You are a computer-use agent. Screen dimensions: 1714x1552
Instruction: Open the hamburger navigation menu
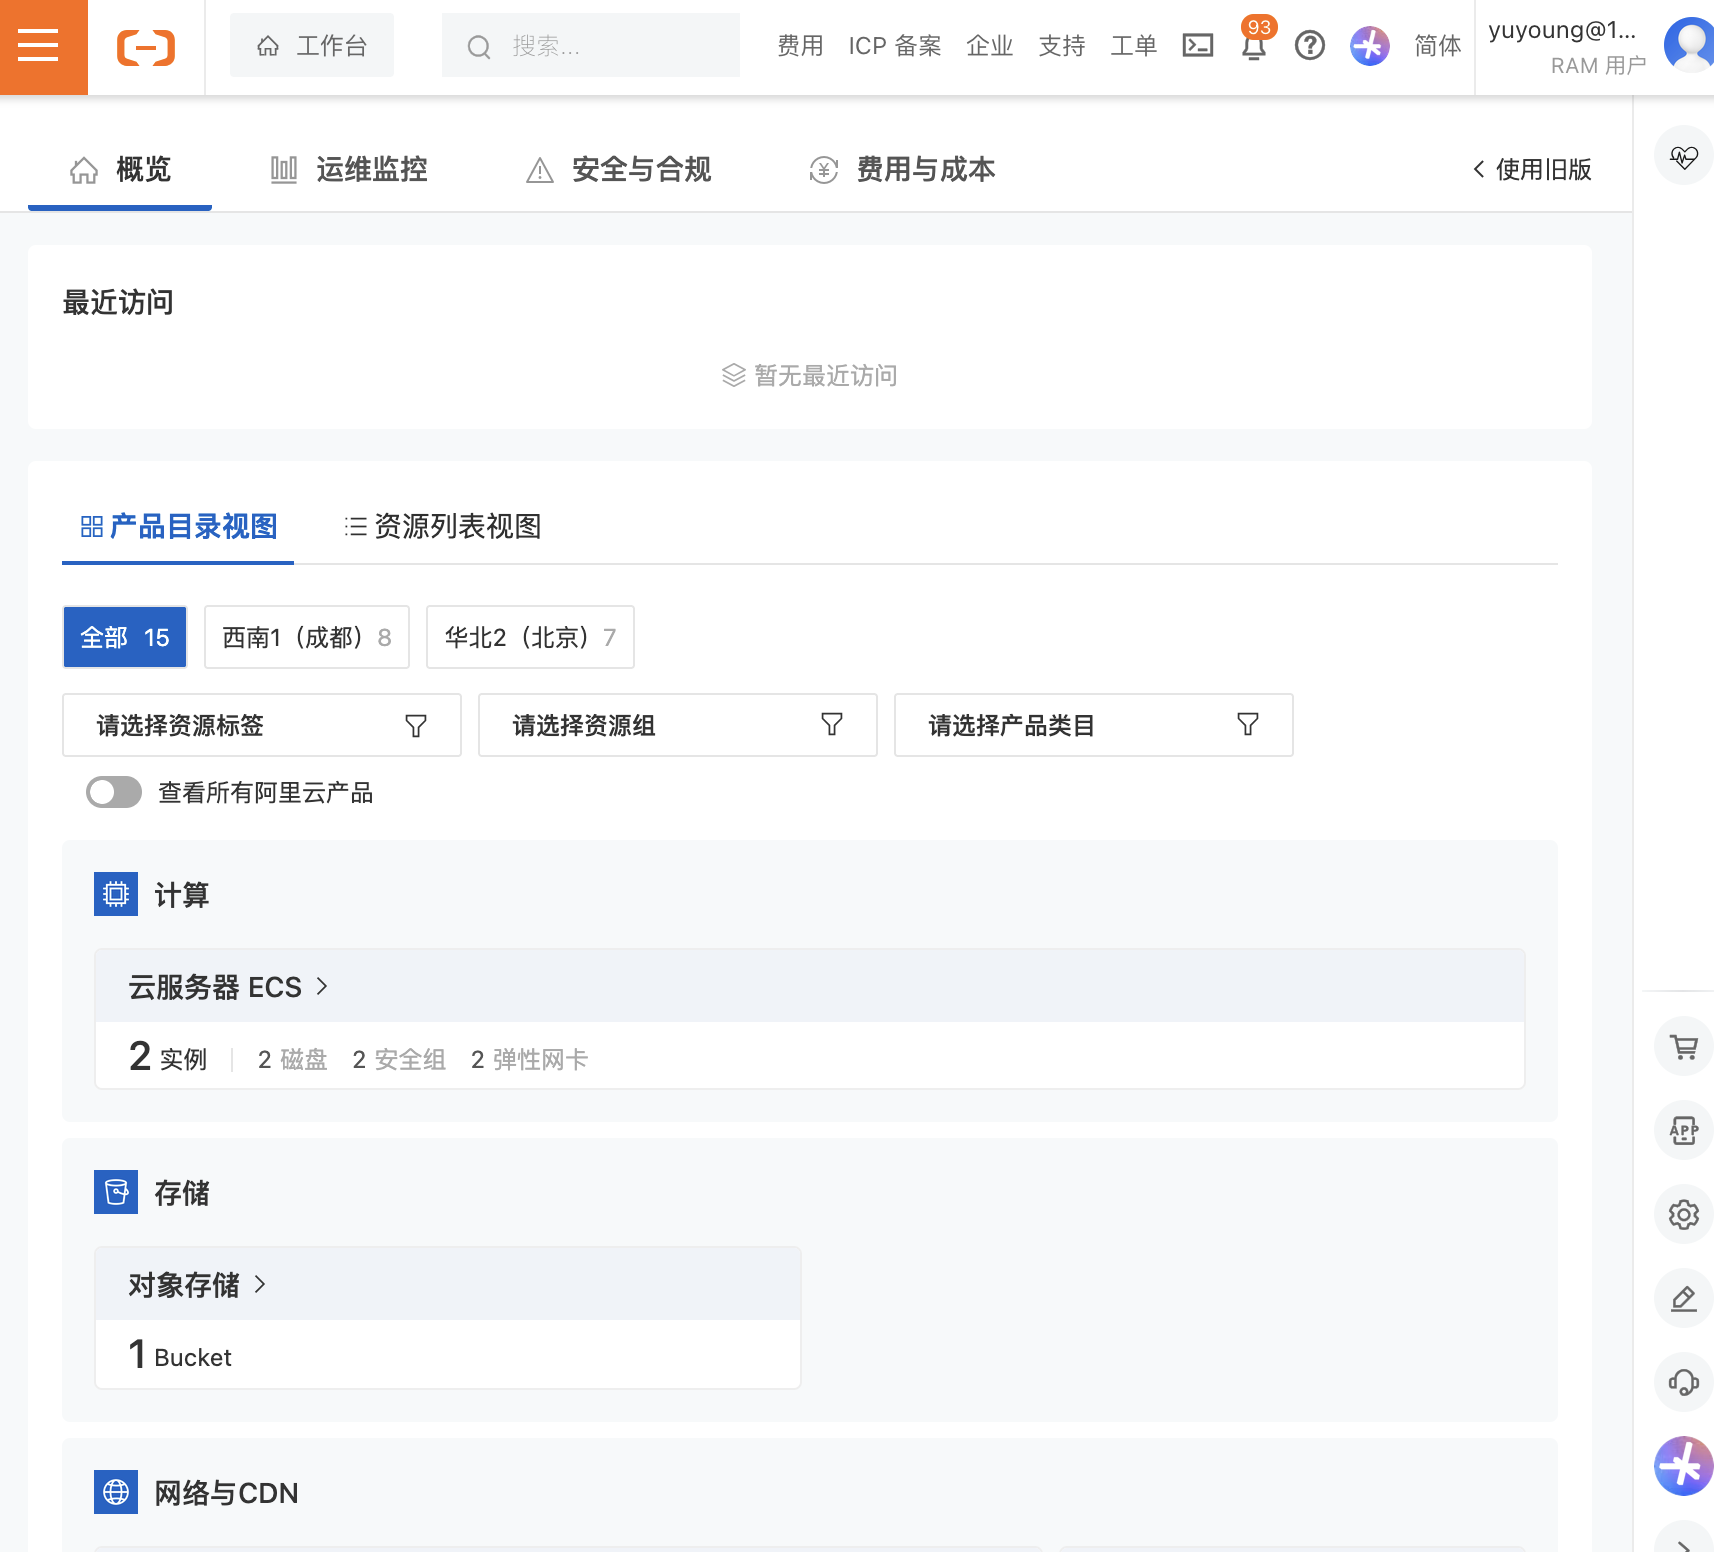click(x=39, y=46)
